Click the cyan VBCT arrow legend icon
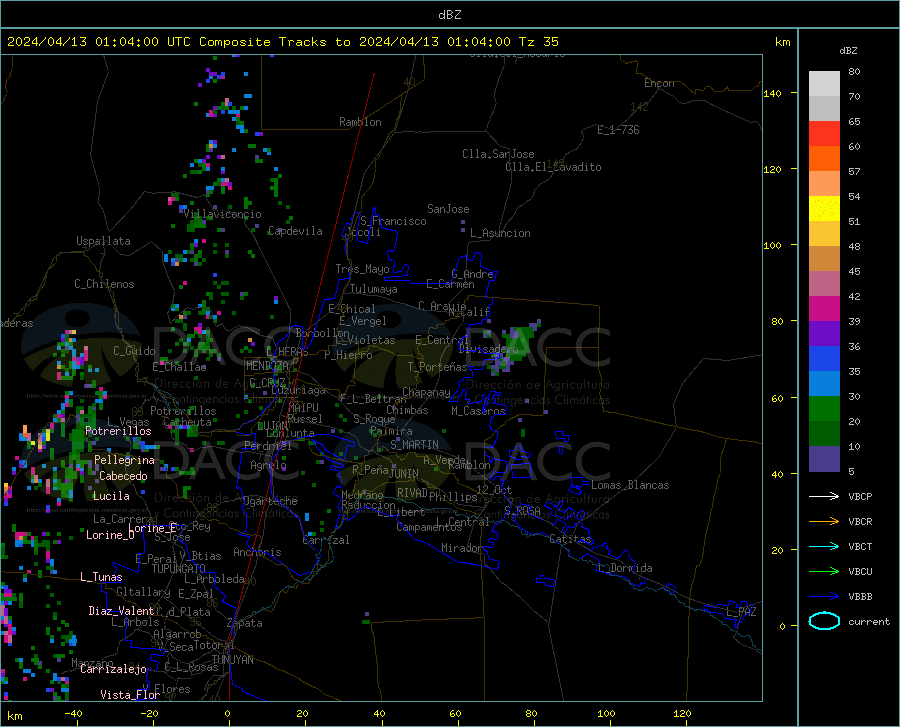 [x=824, y=546]
